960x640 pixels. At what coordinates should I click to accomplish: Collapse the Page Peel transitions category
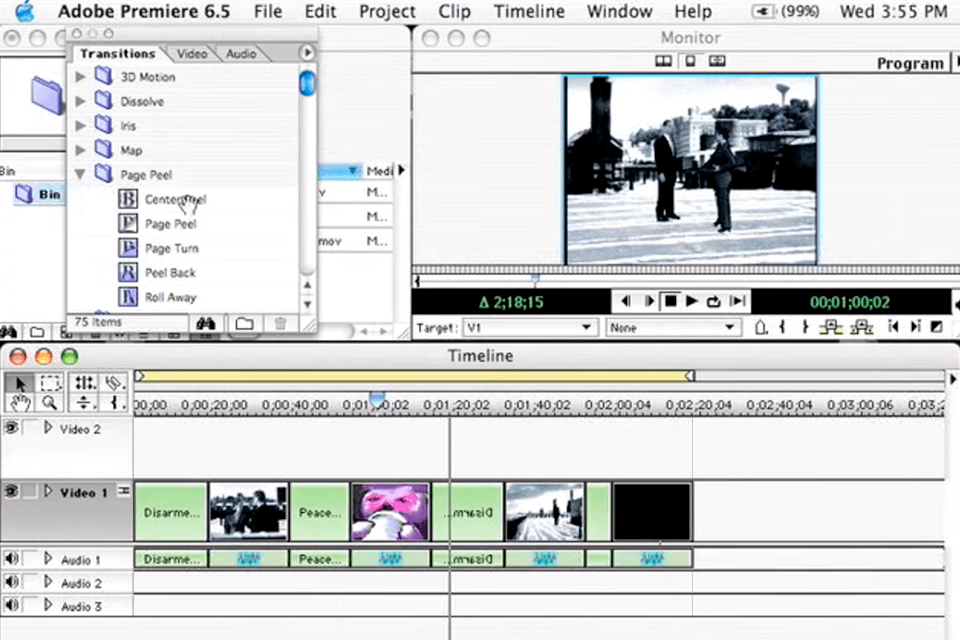(x=80, y=174)
